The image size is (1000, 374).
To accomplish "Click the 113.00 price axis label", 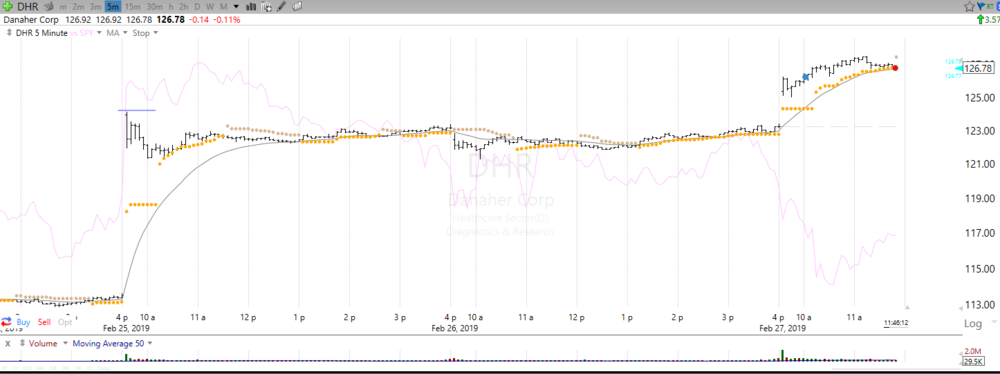I will point(980,304).
